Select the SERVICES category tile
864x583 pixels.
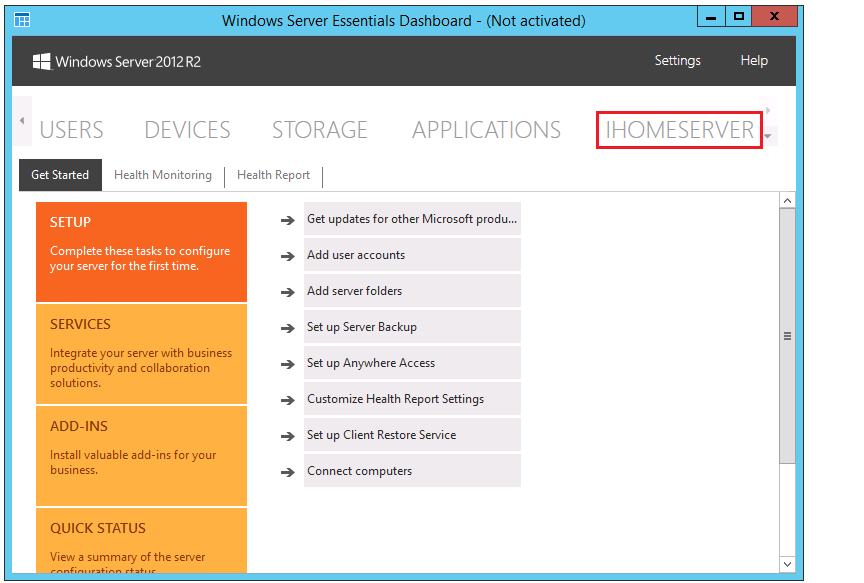tap(142, 354)
